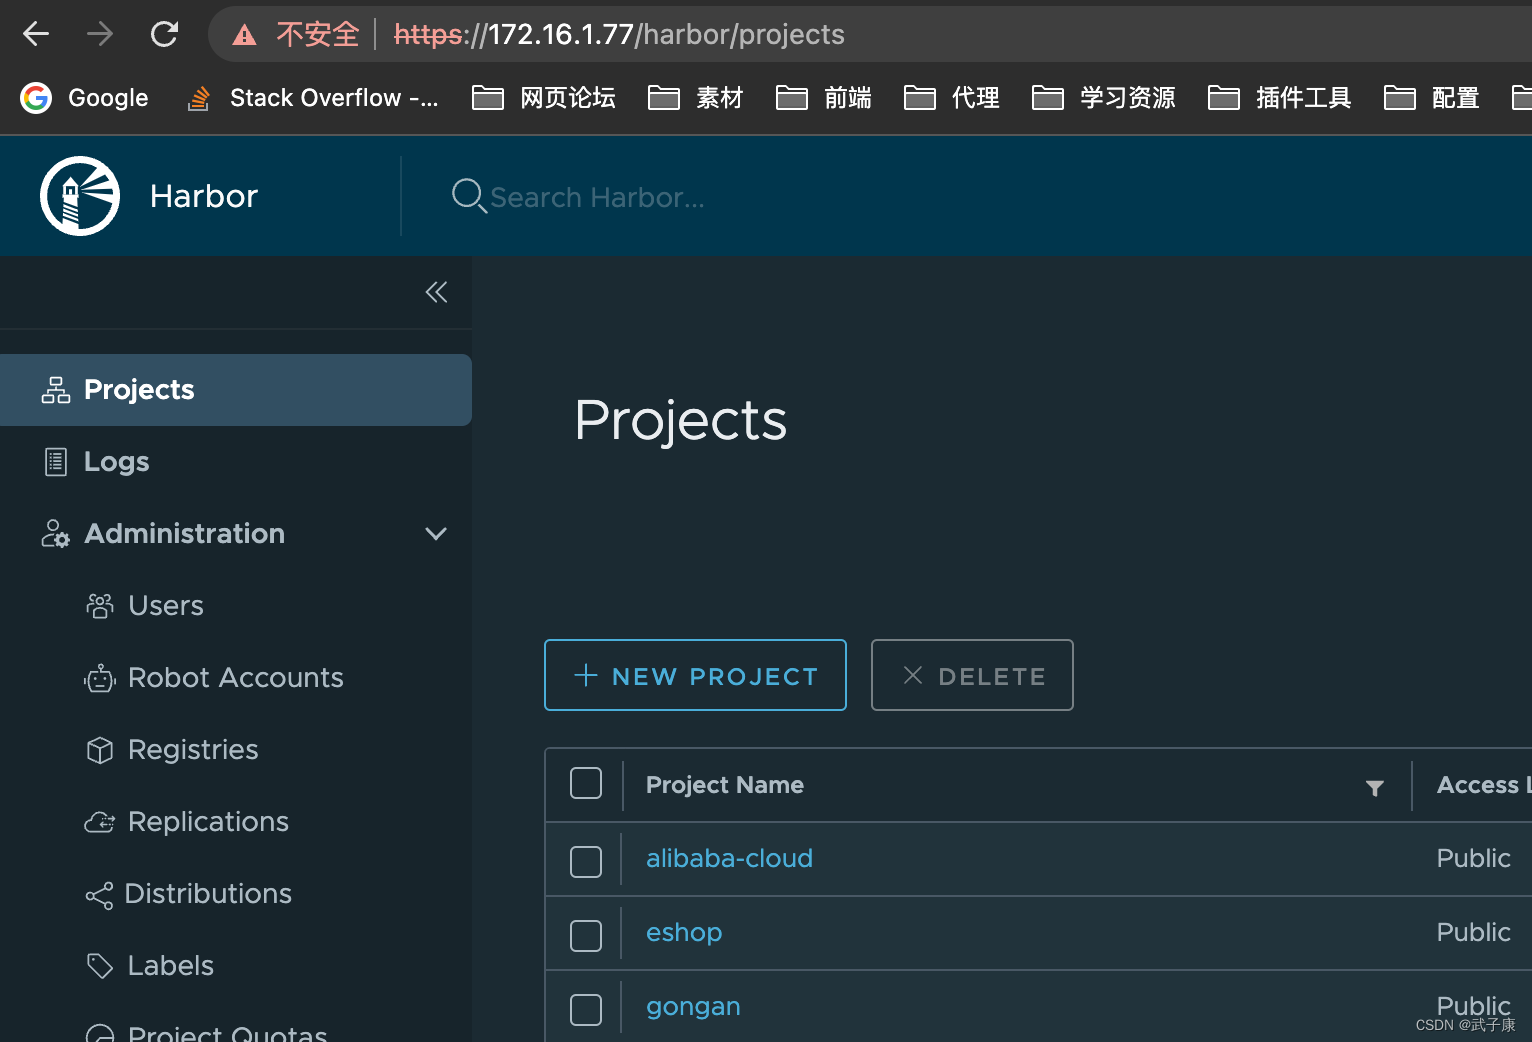The width and height of the screenshot is (1532, 1042).
Task: Tick the alibaba-cloud project checkbox
Action: tap(586, 861)
